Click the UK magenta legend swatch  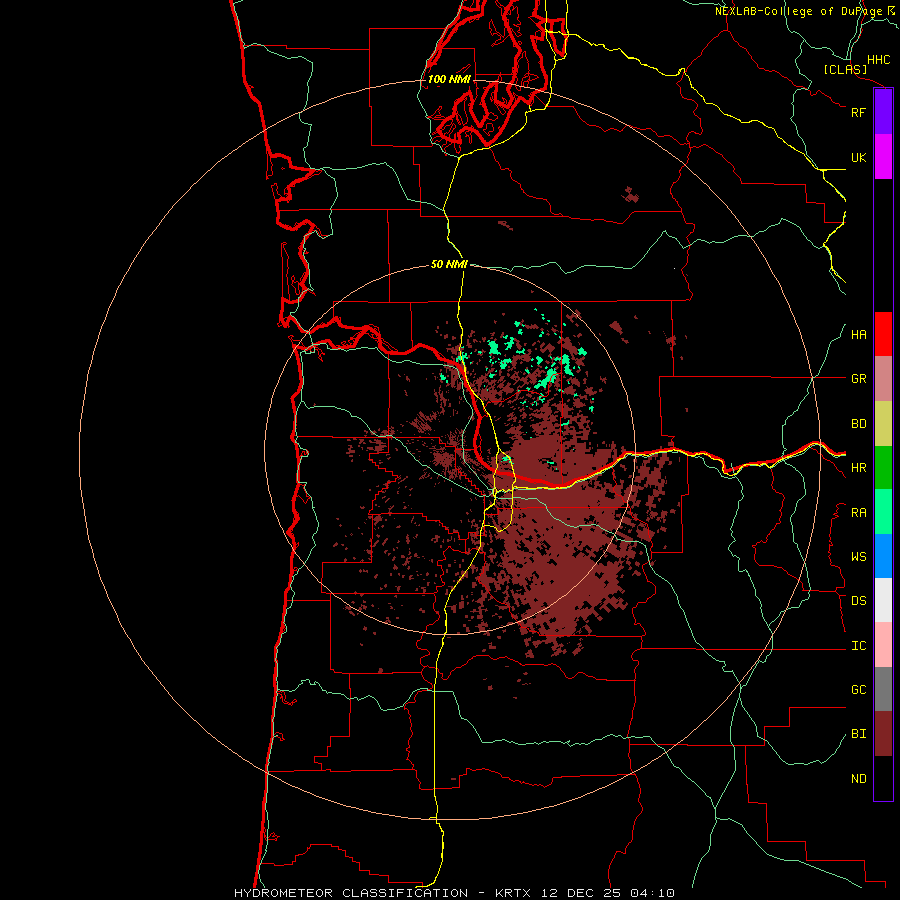[x=883, y=157]
